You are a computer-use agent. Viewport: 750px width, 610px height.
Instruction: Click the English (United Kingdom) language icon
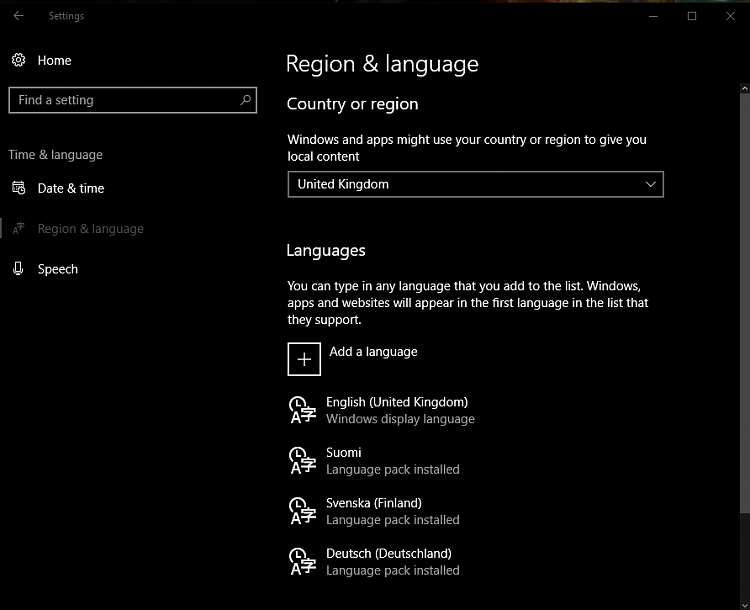302,410
